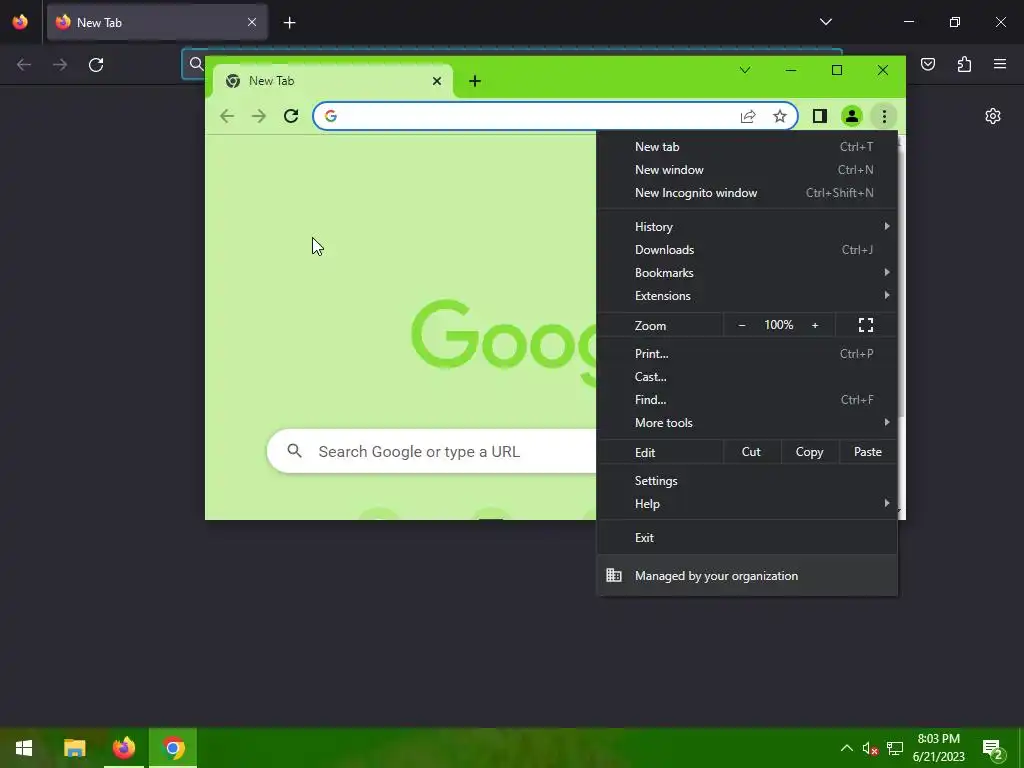Open the notification center icon
The width and height of the screenshot is (1024, 768).
click(x=993, y=750)
